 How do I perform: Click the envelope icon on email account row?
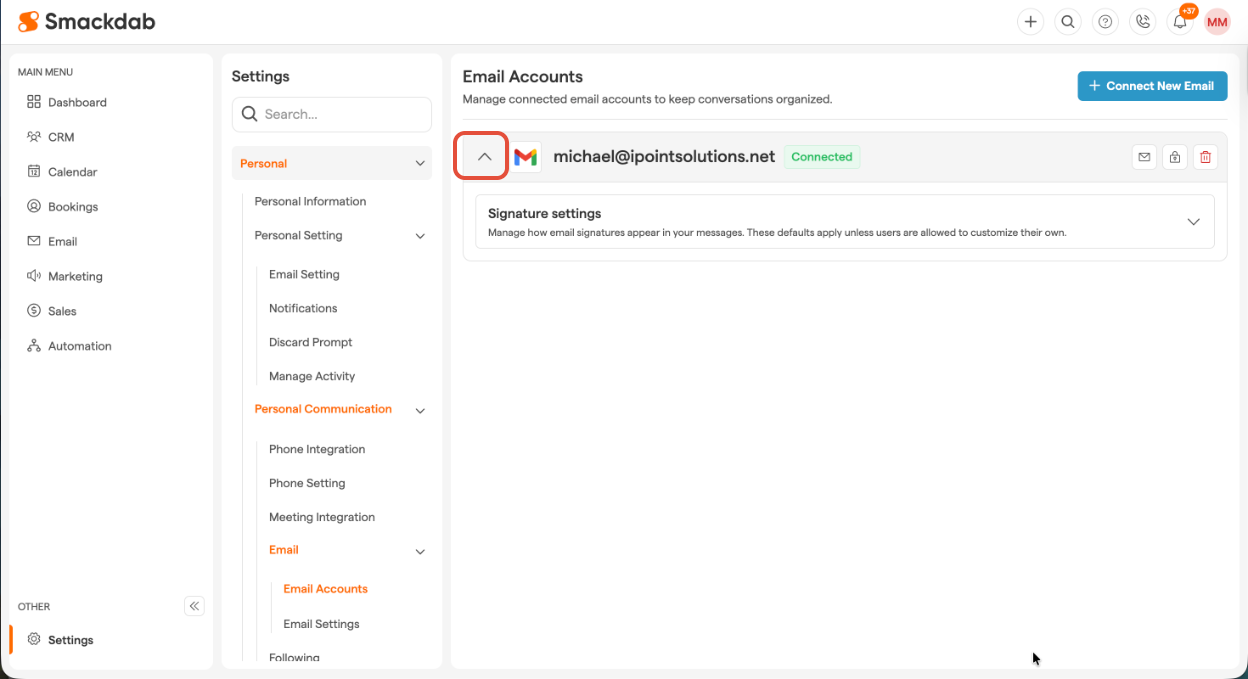pos(1144,157)
